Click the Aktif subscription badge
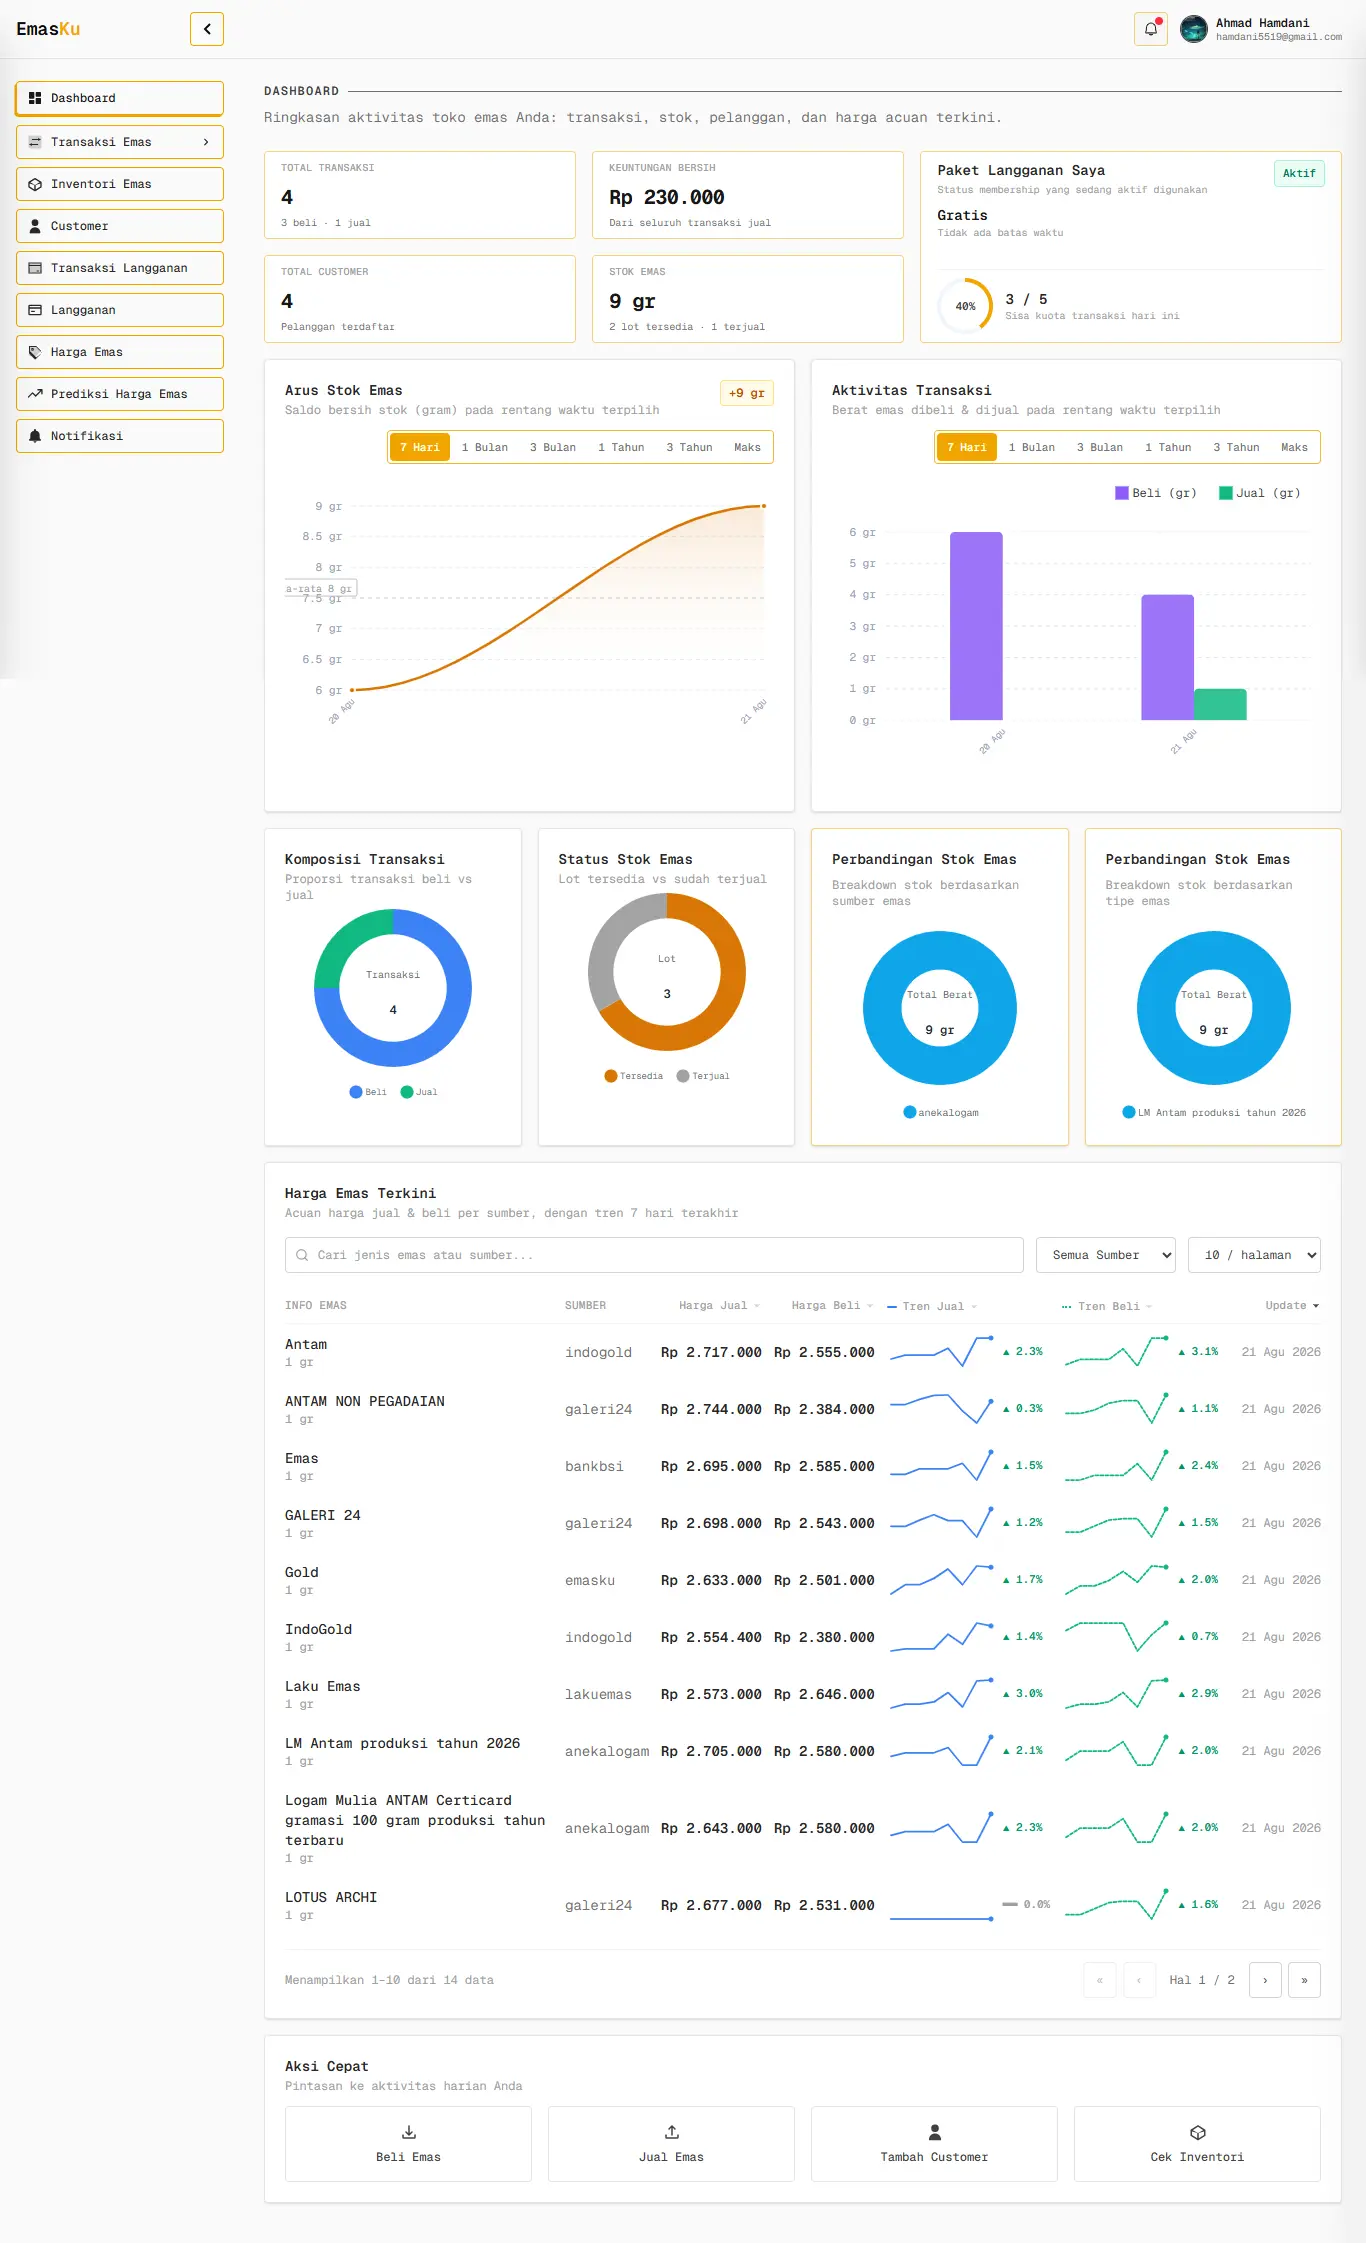Screen dimensions: 1366x2243 (1299, 173)
